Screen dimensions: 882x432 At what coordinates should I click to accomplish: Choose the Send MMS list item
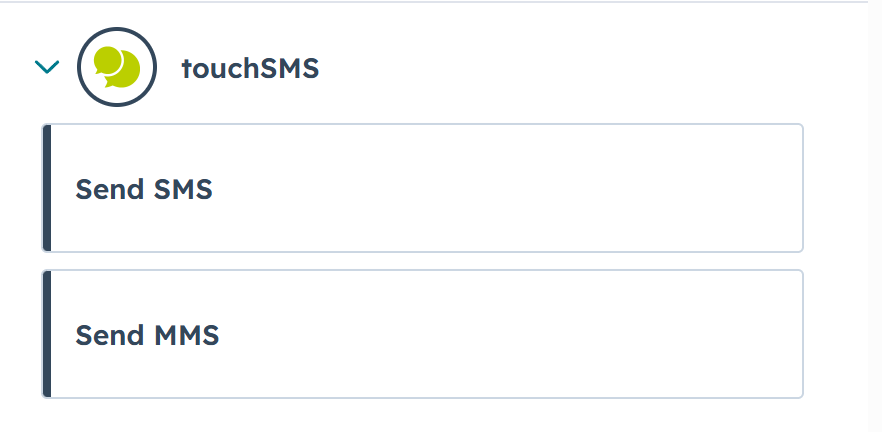click(422, 334)
